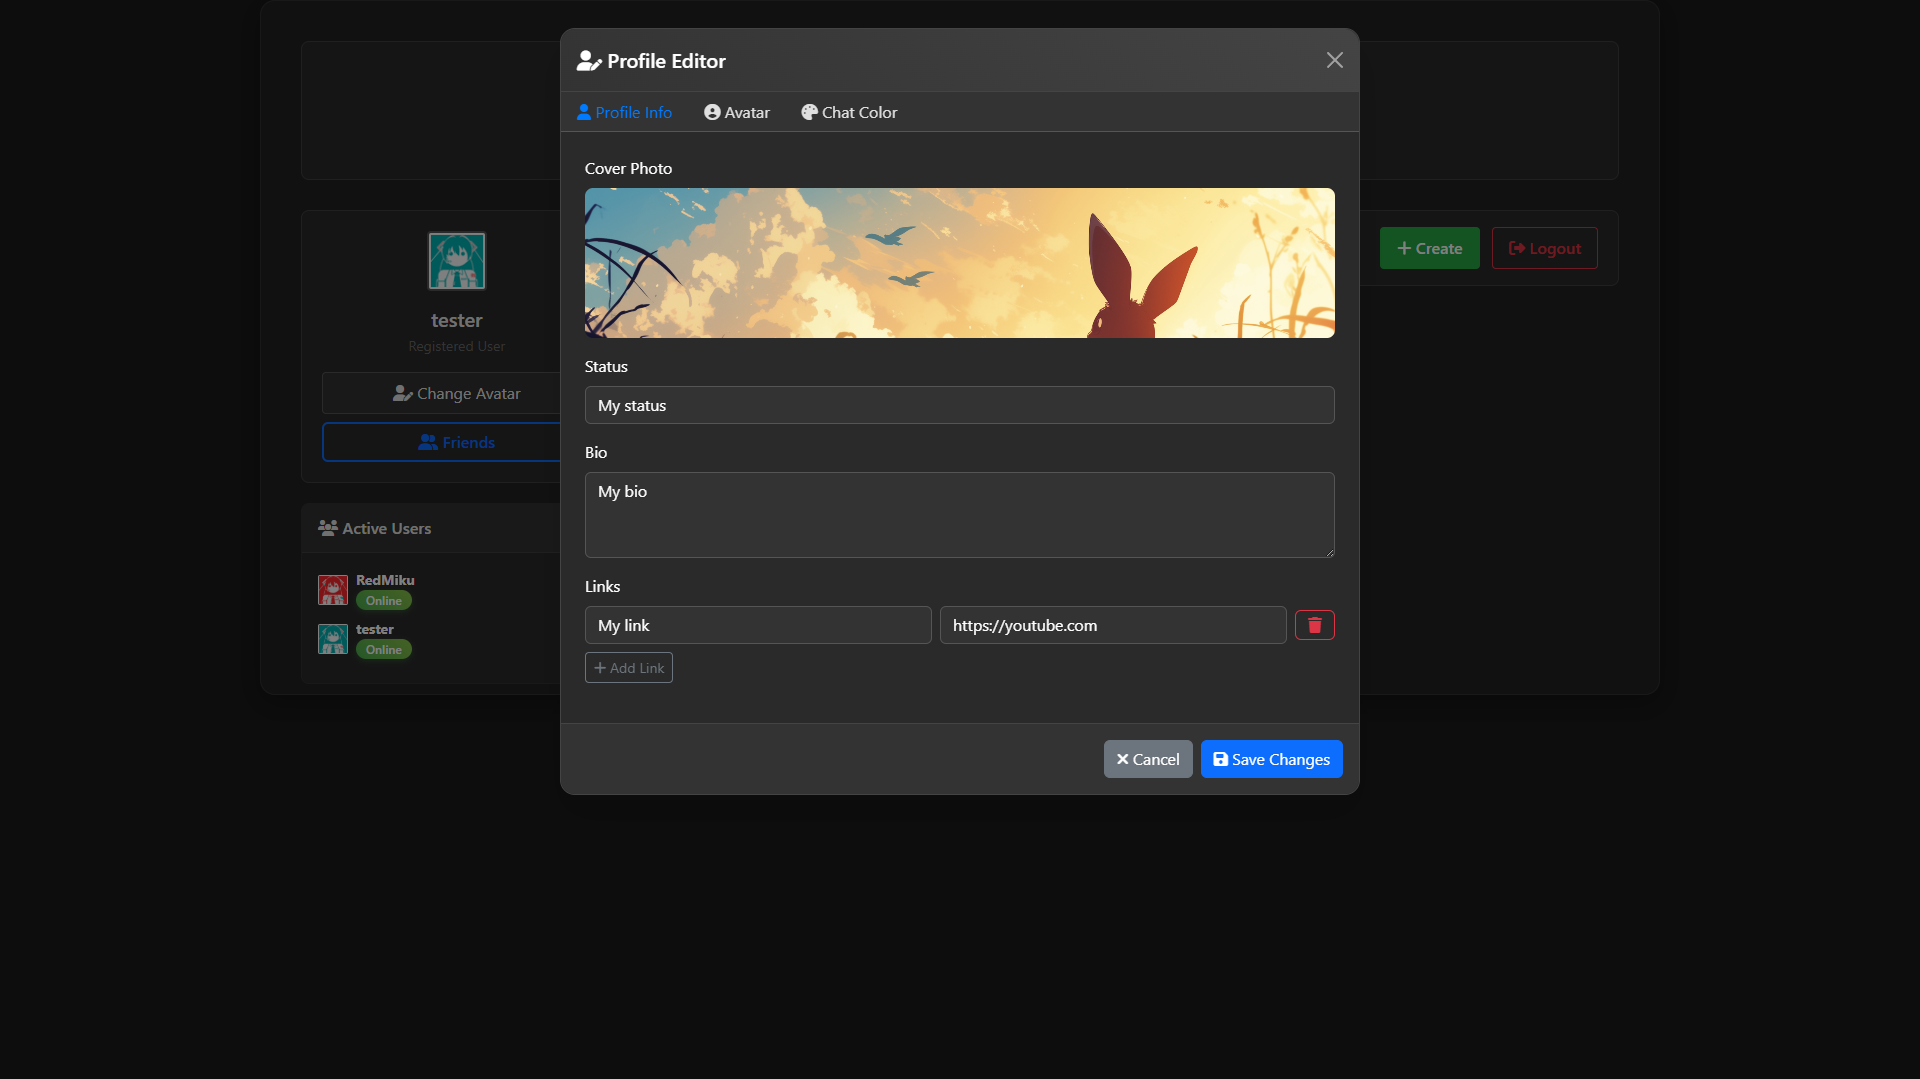The image size is (1920, 1079).
Task: Close the Profile Editor dialog
Action: (1334, 61)
